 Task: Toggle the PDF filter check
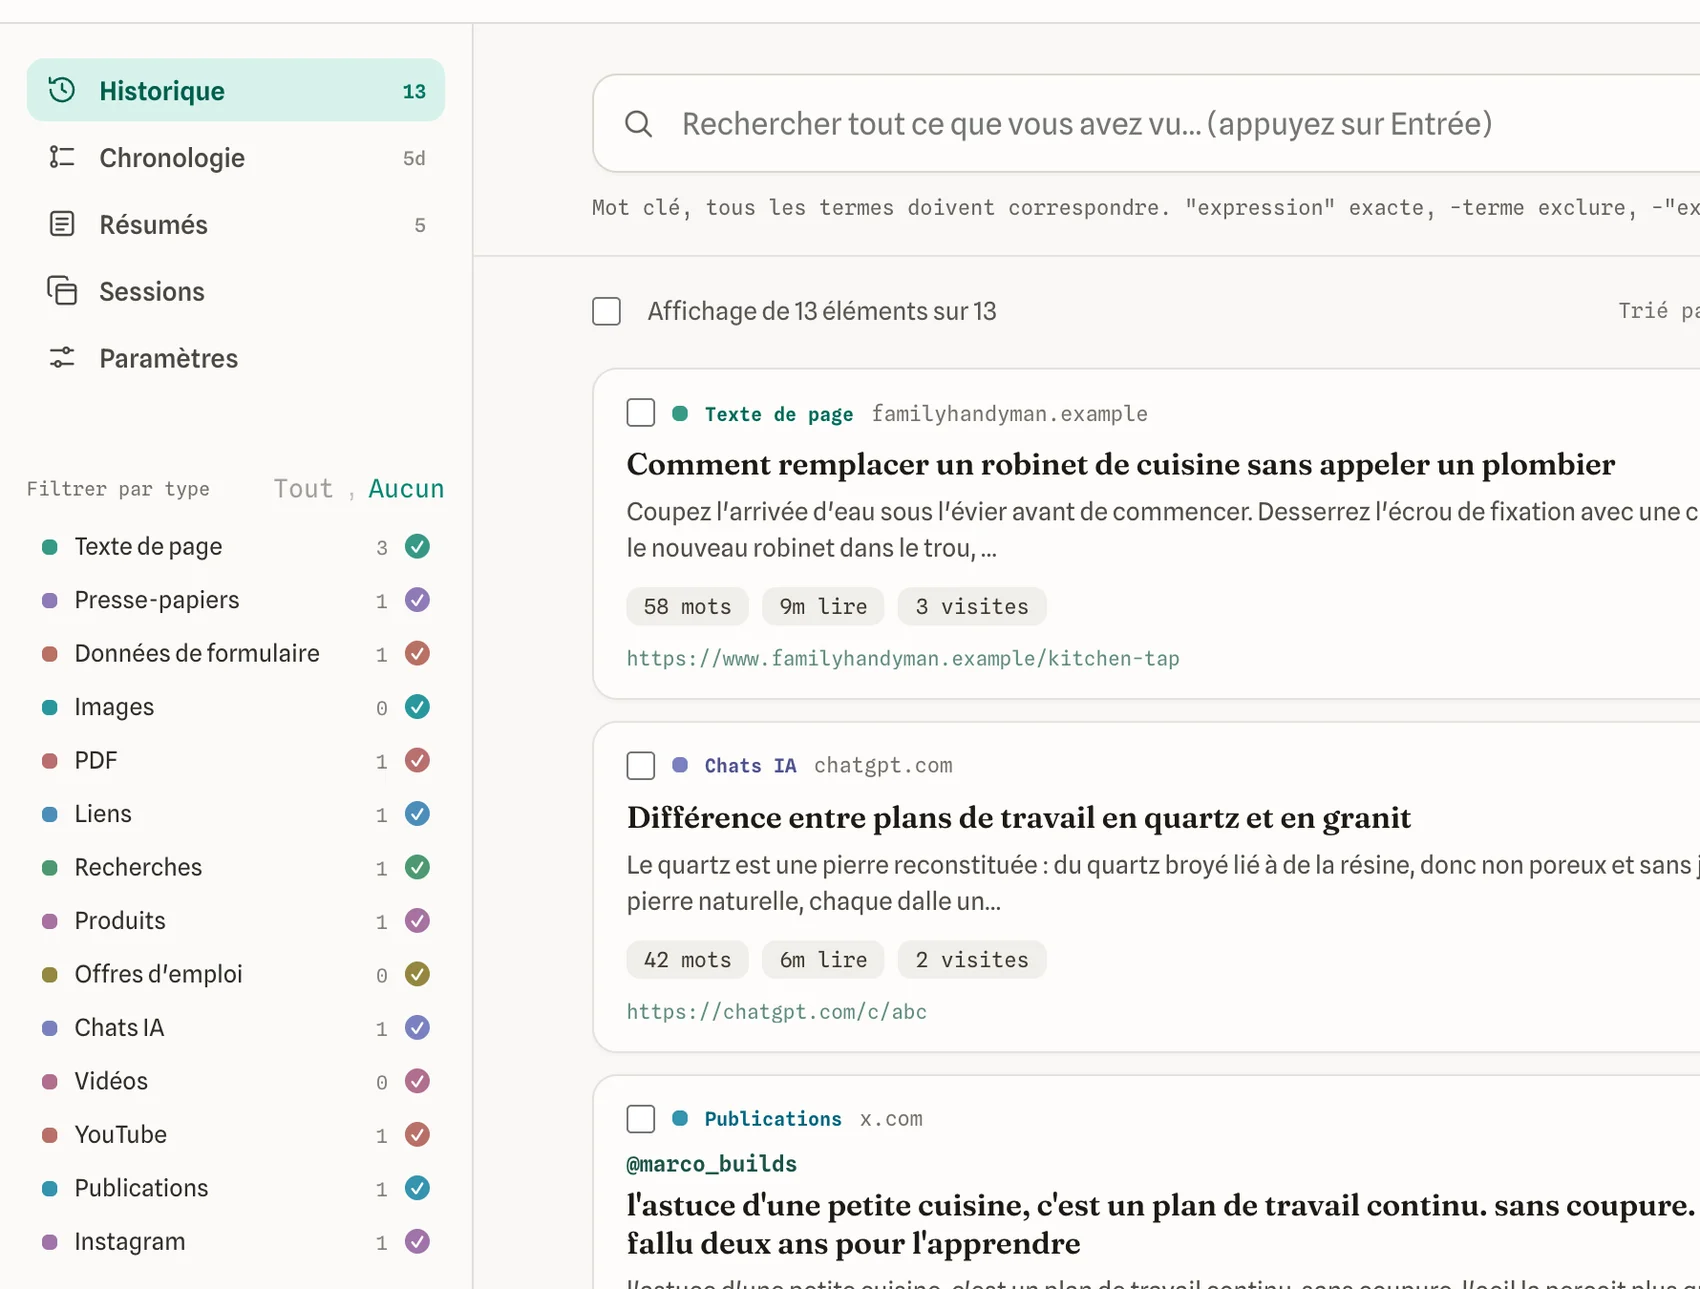417,760
